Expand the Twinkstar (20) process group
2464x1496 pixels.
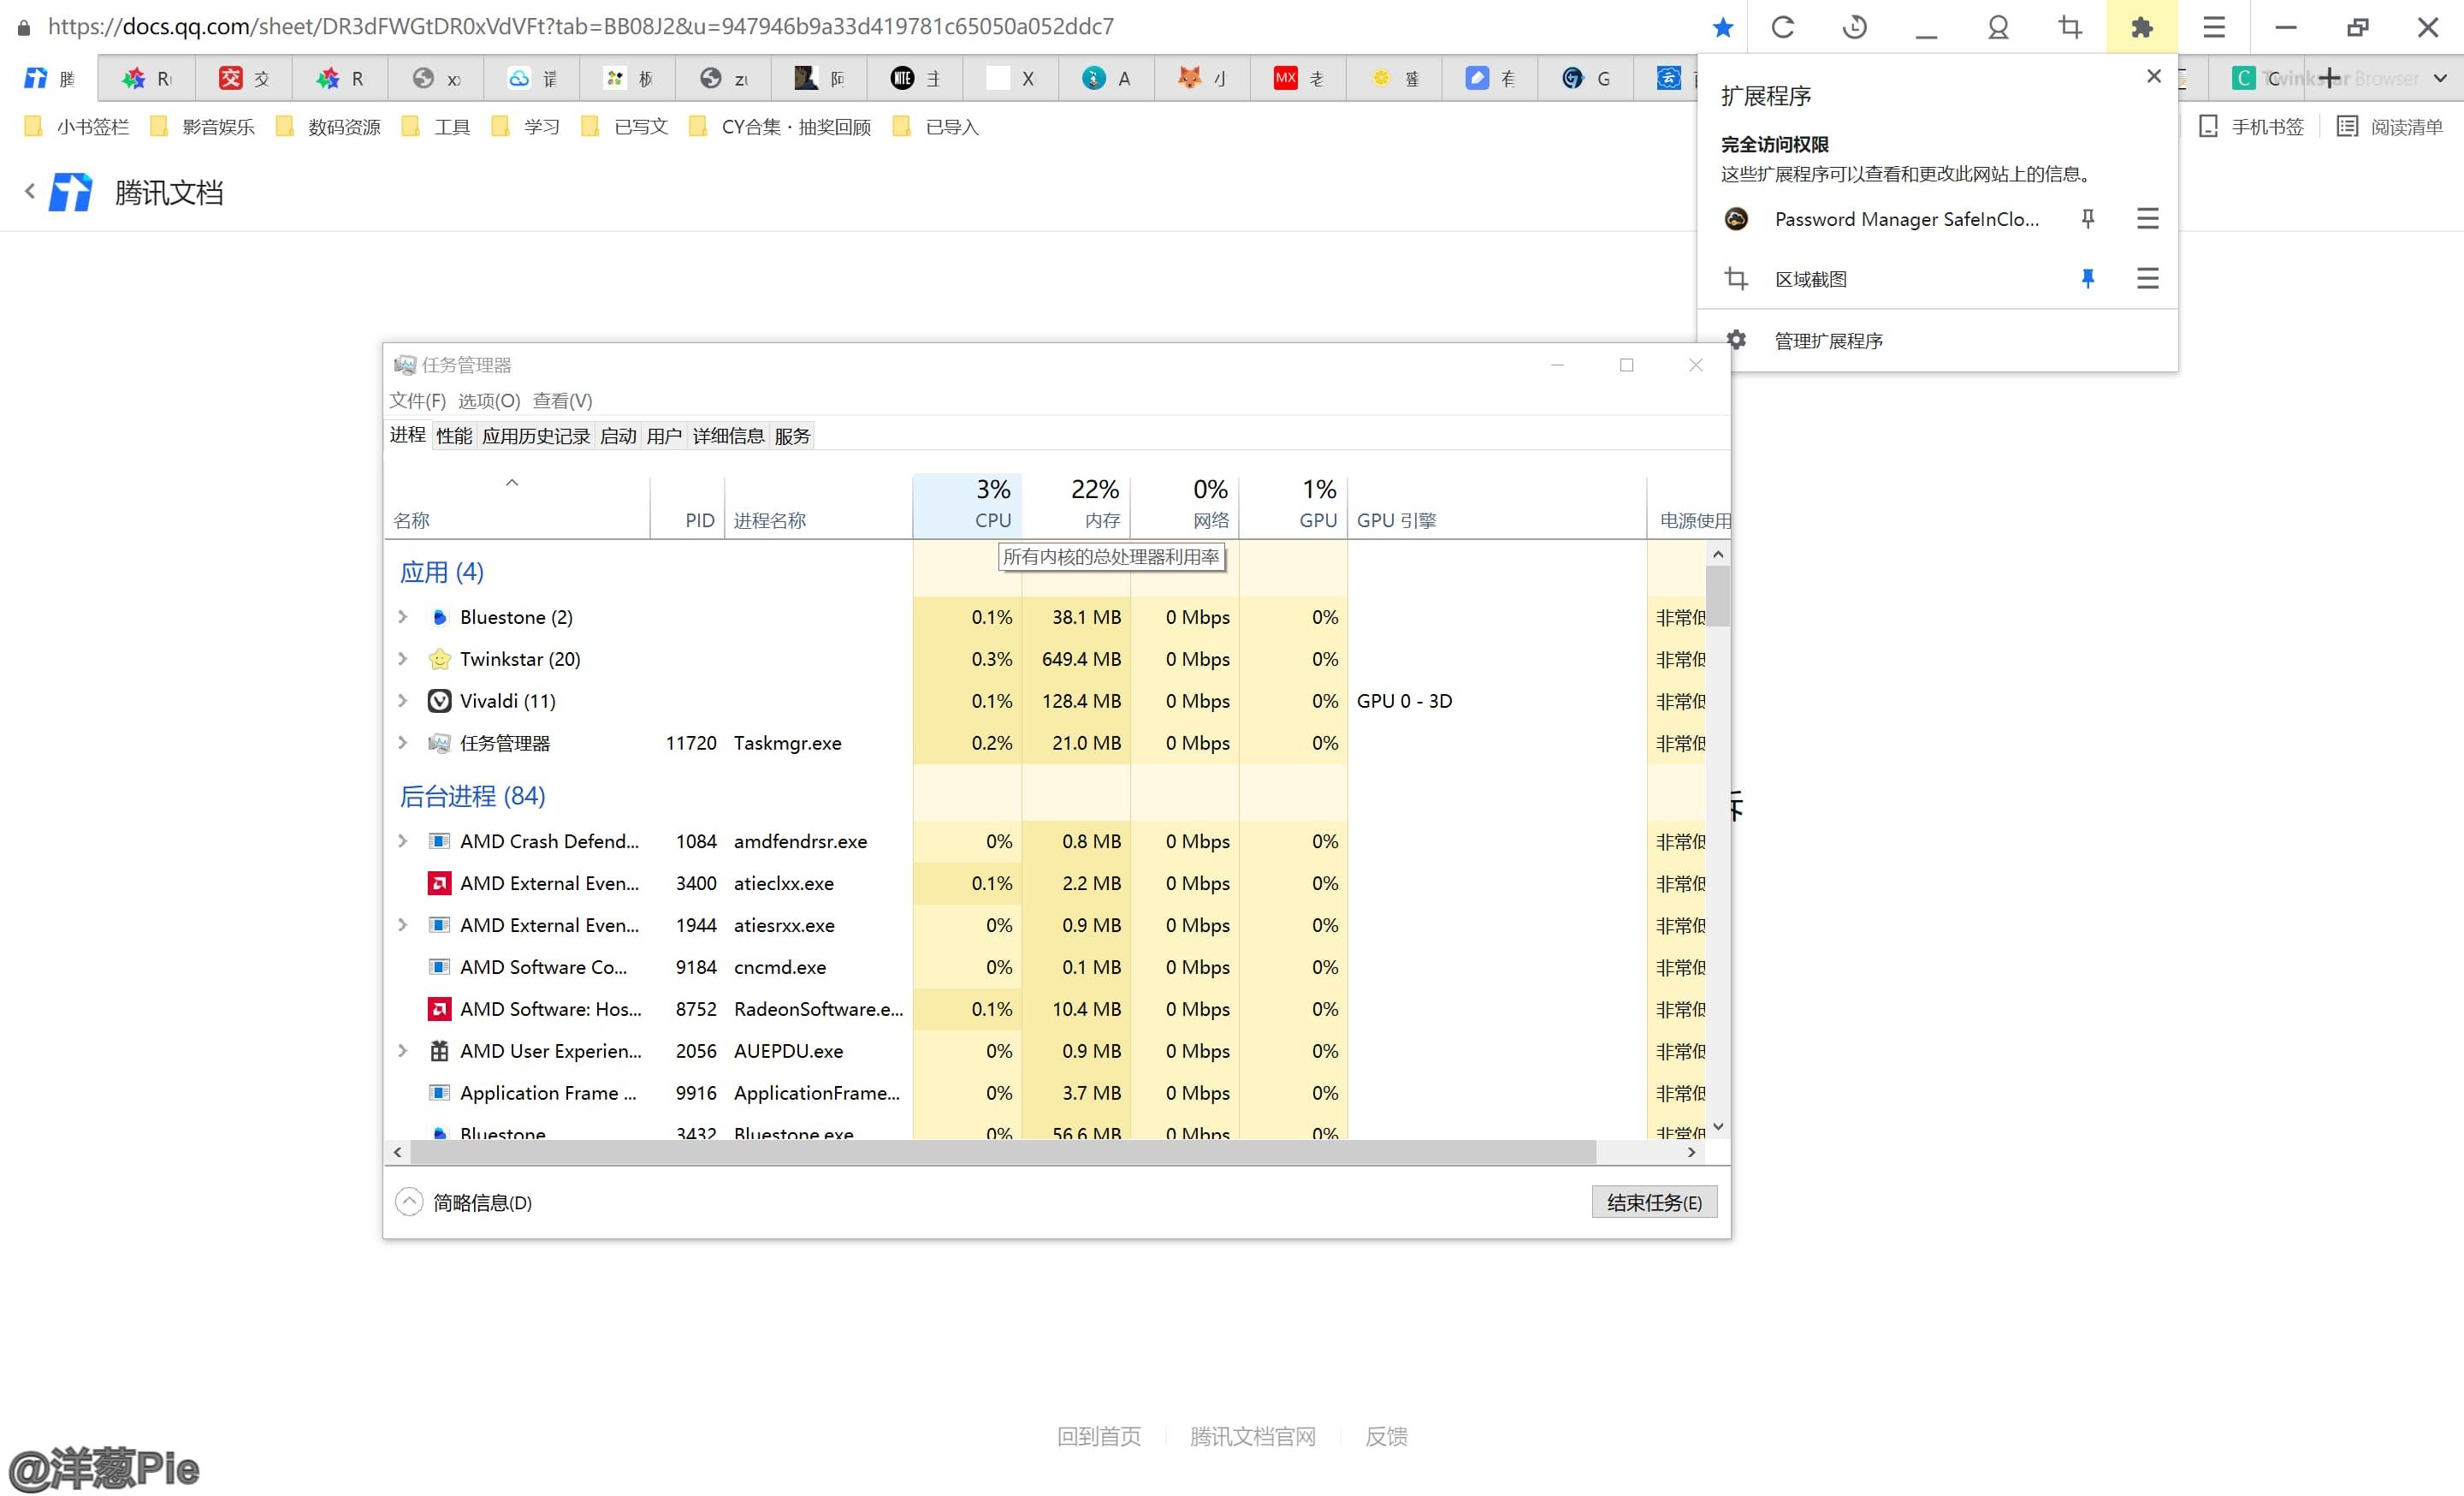tap(403, 658)
